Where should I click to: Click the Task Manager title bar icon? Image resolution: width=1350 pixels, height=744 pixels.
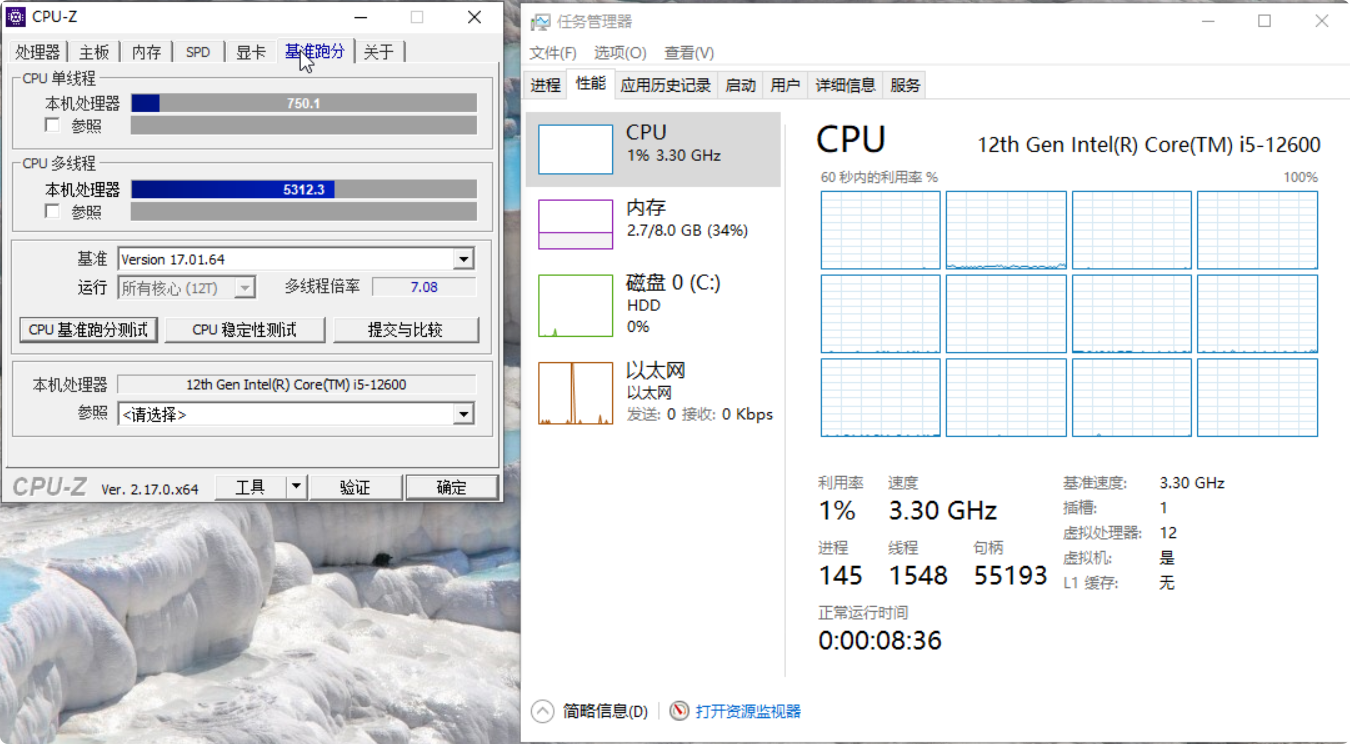[x=539, y=20]
